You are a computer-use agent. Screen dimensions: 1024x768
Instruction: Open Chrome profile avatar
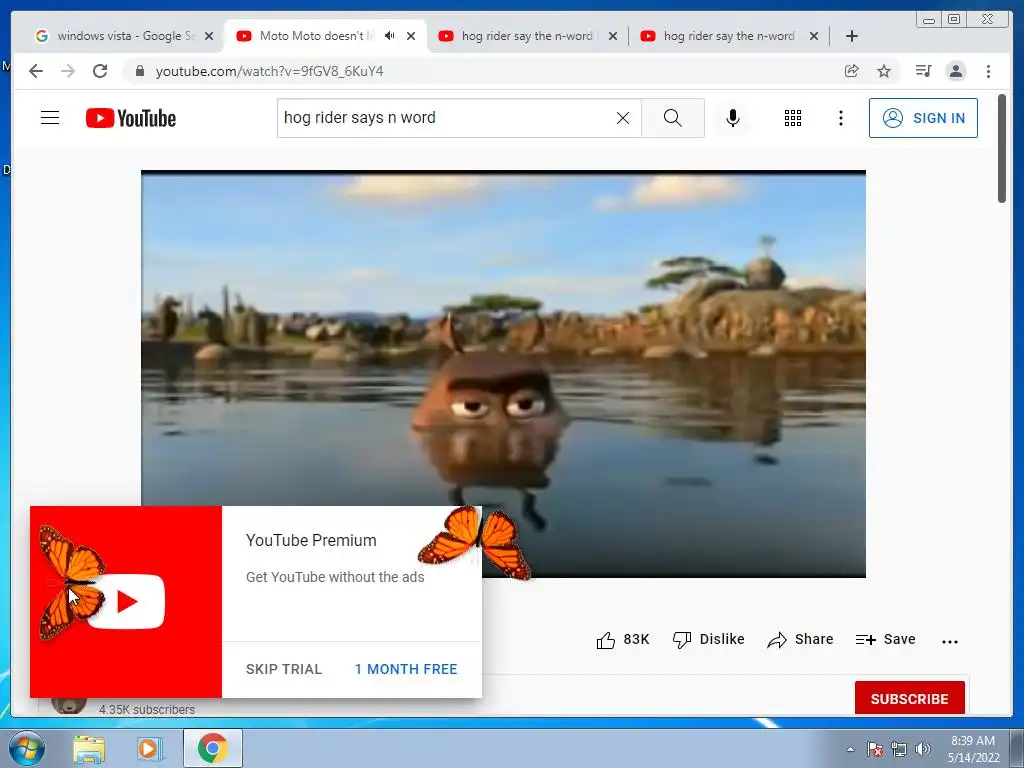[955, 71]
